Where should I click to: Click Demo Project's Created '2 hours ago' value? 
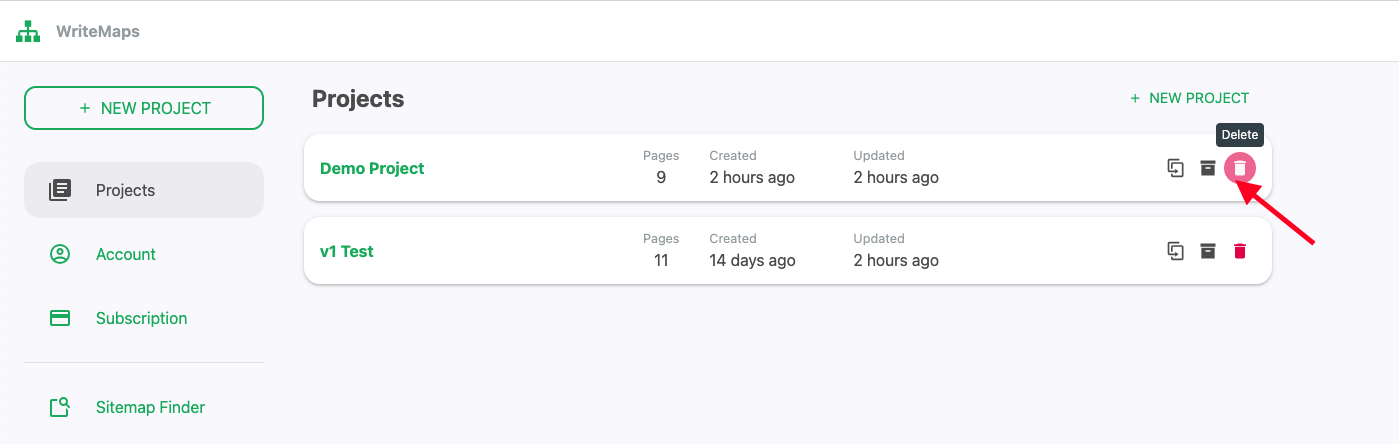752,177
